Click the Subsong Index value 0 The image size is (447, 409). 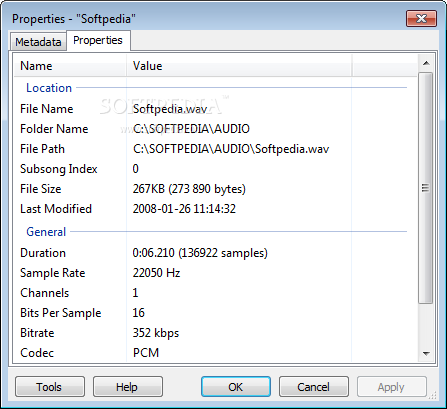tap(135, 169)
